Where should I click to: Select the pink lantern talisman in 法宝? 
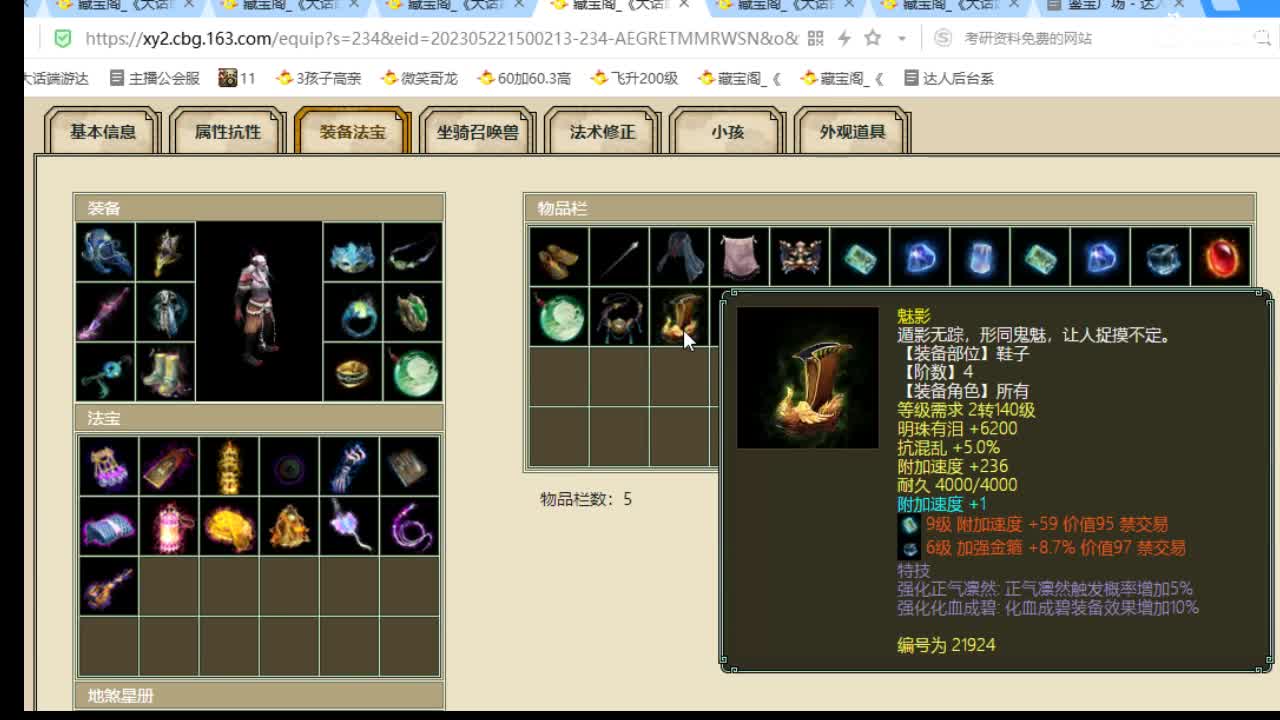click(169, 526)
